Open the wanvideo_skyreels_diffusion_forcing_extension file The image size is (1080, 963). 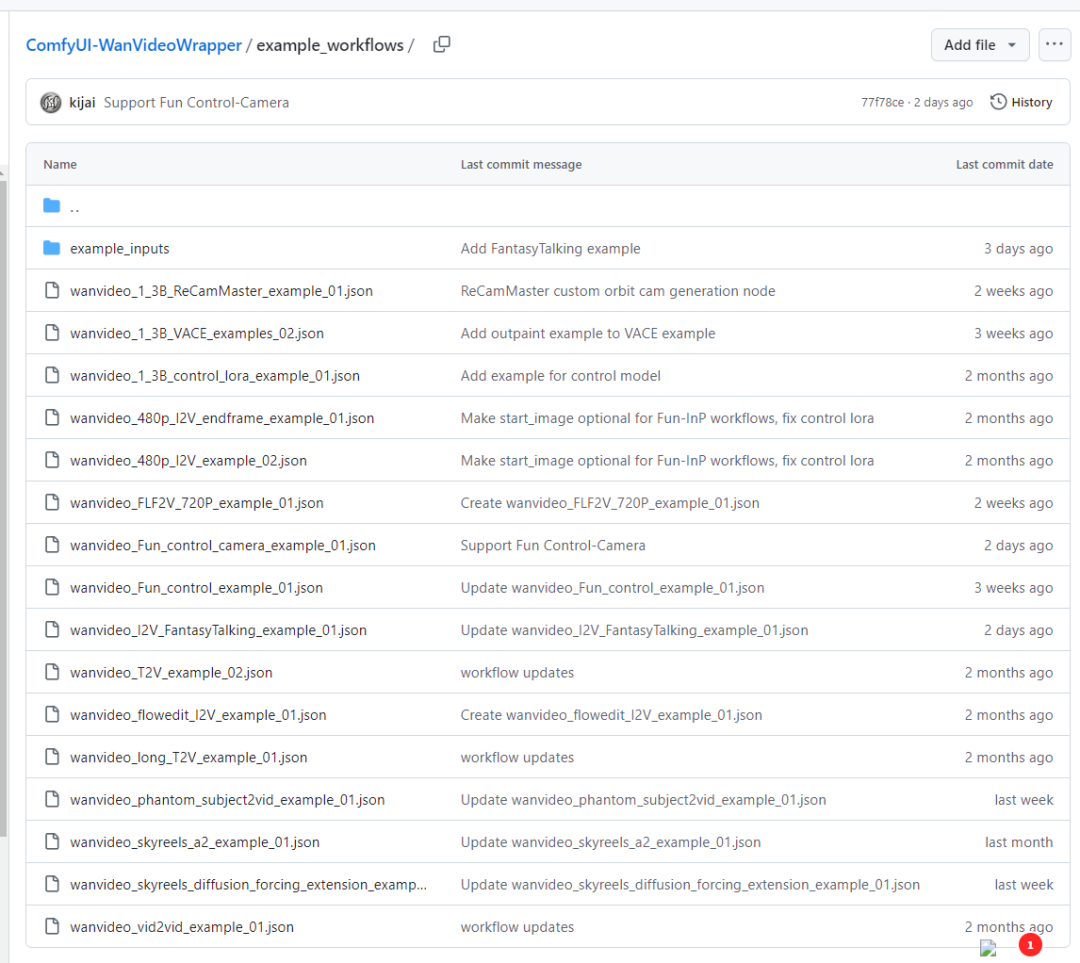pyautogui.click(x=248, y=884)
